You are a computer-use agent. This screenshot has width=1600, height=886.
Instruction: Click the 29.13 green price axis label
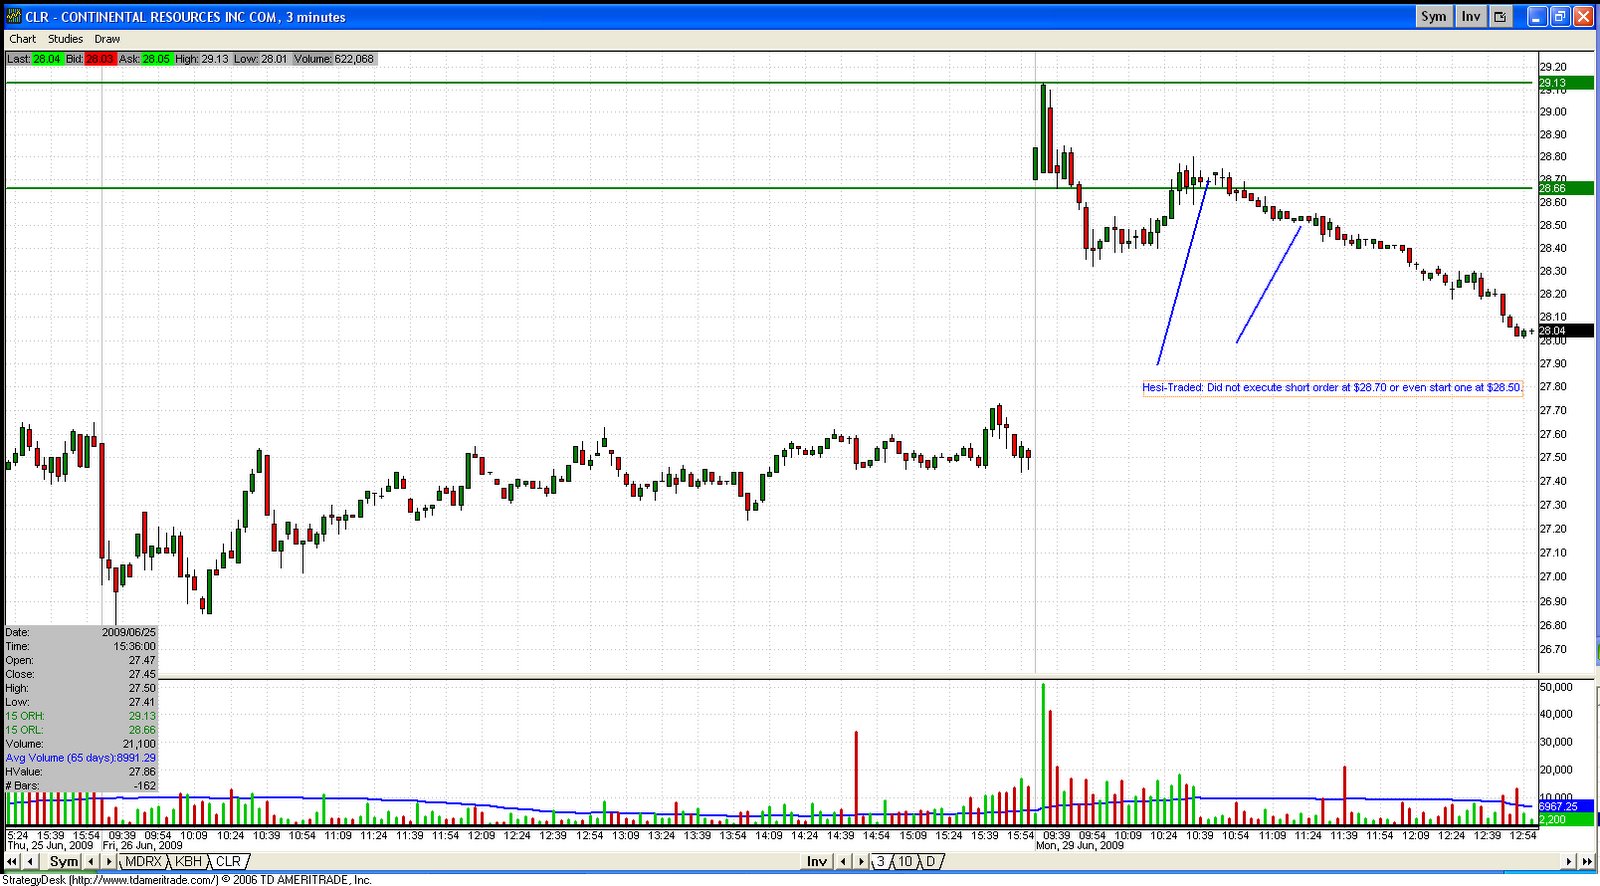(x=1566, y=83)
